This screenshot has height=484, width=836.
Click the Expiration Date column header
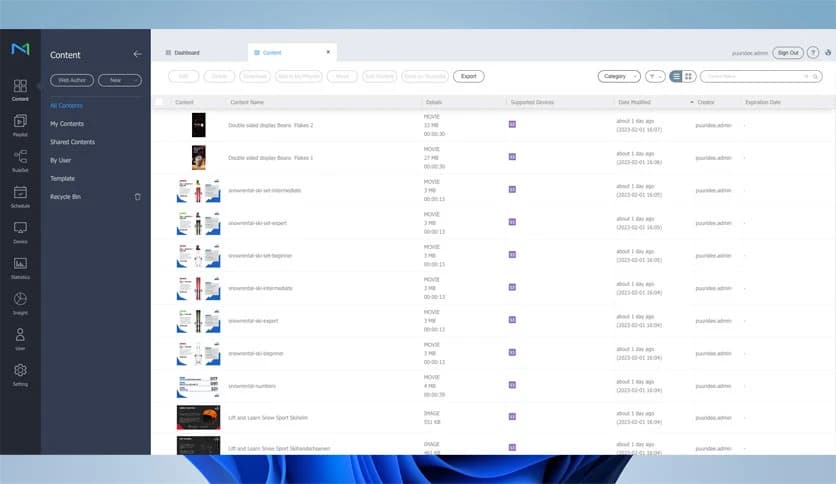coord(763,102)
